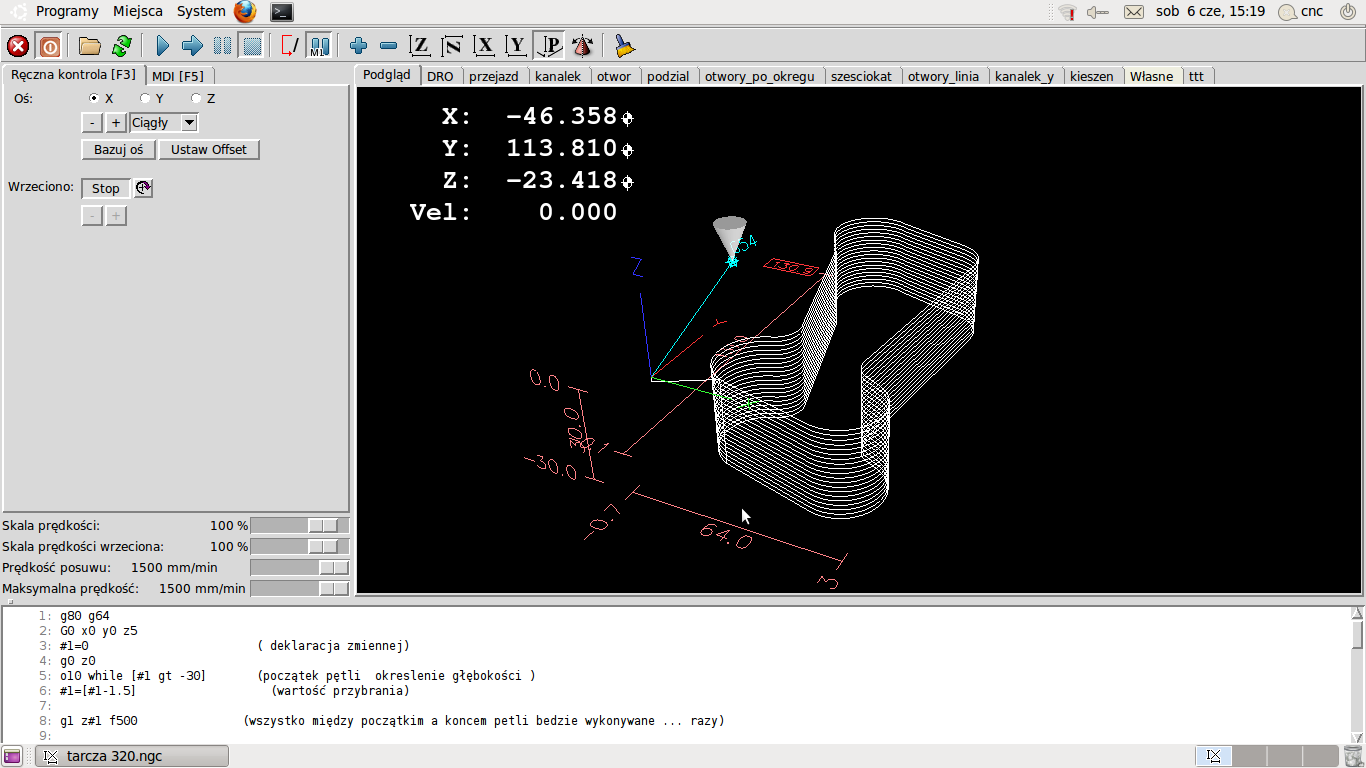Open the otwory_linia tab
This screenshot has width=1366, height=768.
click(x=944, y=76)
